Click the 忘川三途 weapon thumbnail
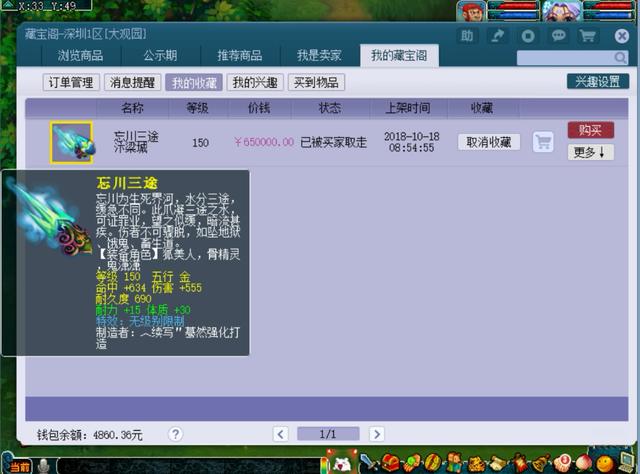 [x=71, y=142]
